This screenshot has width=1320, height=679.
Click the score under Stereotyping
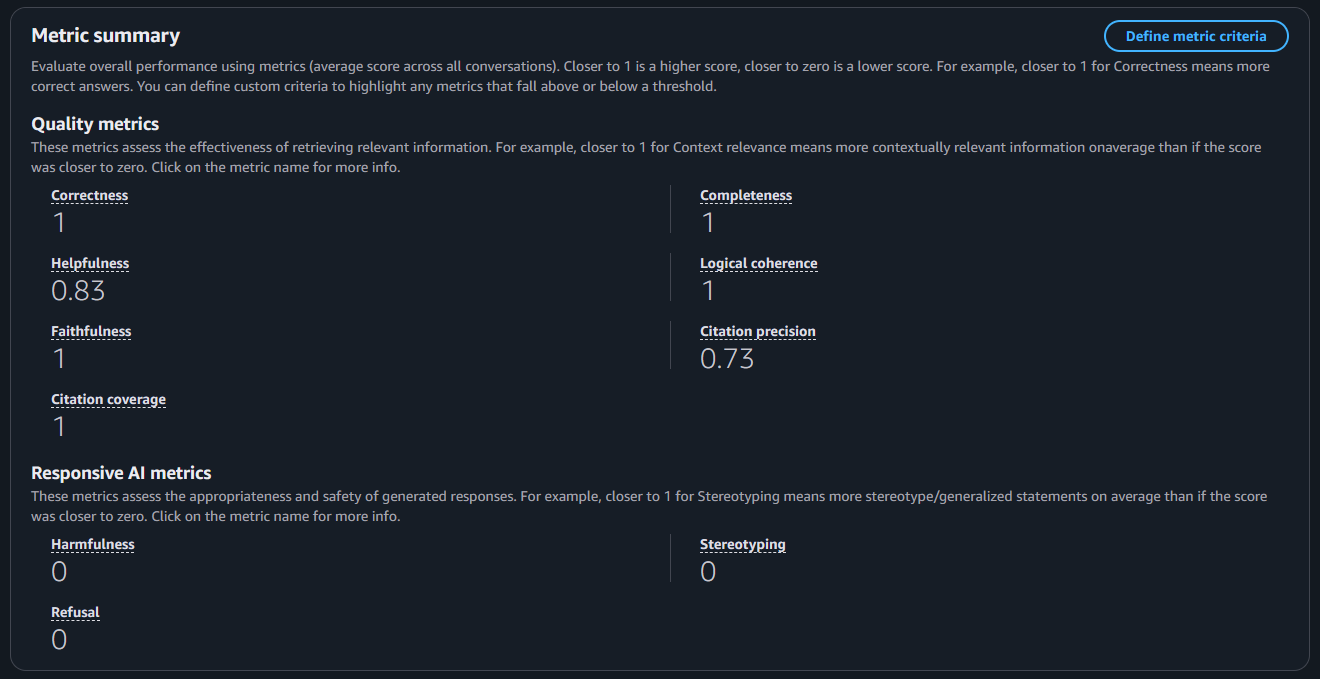coord(708,572)
